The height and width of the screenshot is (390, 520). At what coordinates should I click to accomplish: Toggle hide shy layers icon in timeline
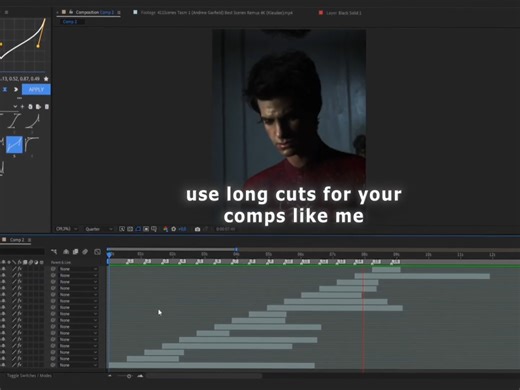coord(66,252)
